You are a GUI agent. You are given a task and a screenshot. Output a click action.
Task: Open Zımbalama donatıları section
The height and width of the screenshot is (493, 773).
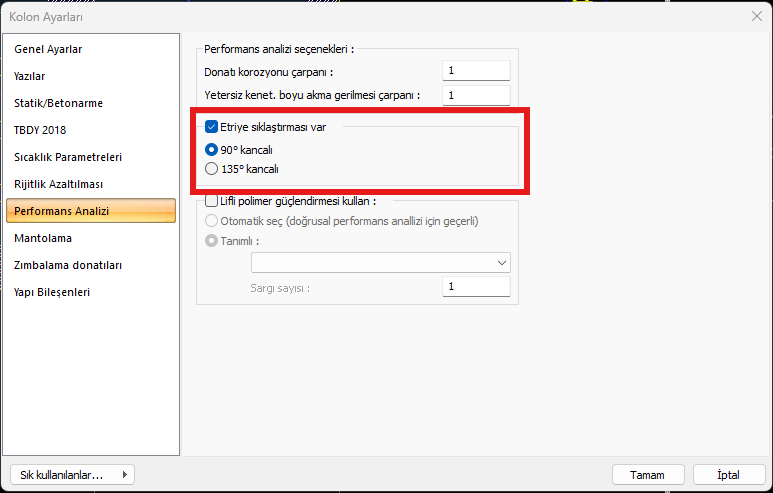(x=68, y=265)
